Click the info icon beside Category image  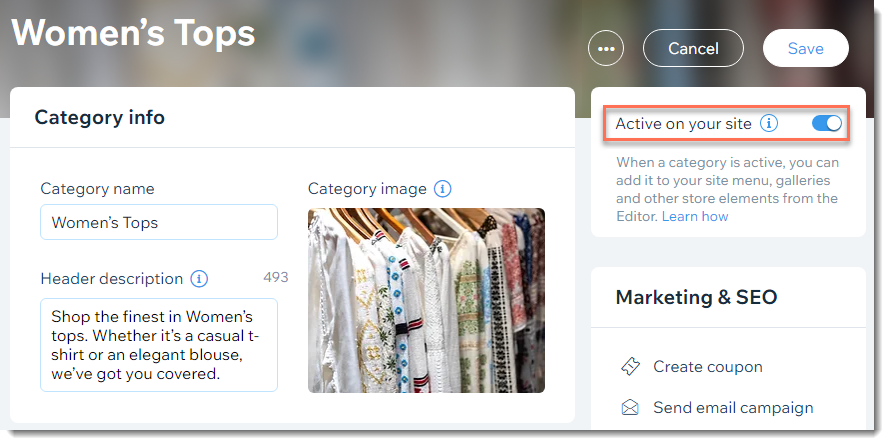click(443, 189)
